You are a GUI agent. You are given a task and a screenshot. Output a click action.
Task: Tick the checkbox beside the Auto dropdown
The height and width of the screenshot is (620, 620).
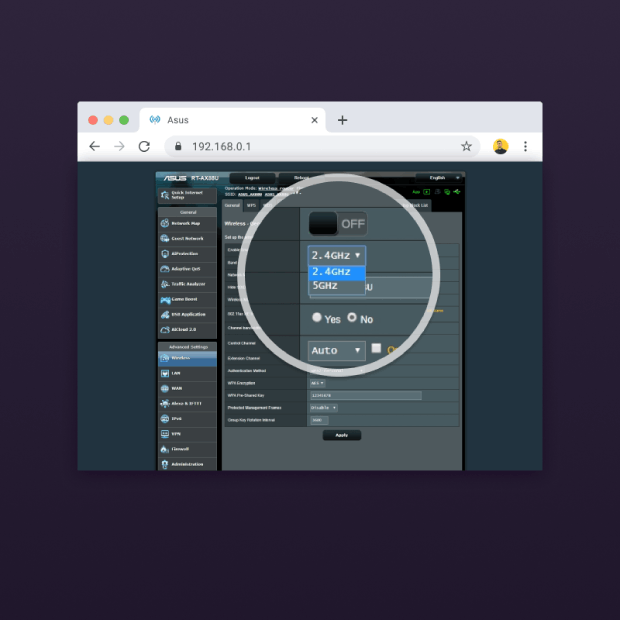(x=376, y=349)
